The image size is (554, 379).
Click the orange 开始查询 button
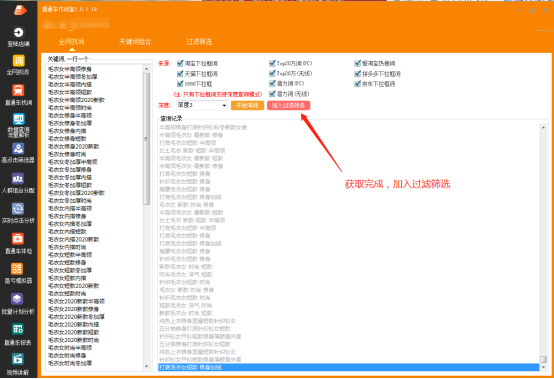(247, 105)
